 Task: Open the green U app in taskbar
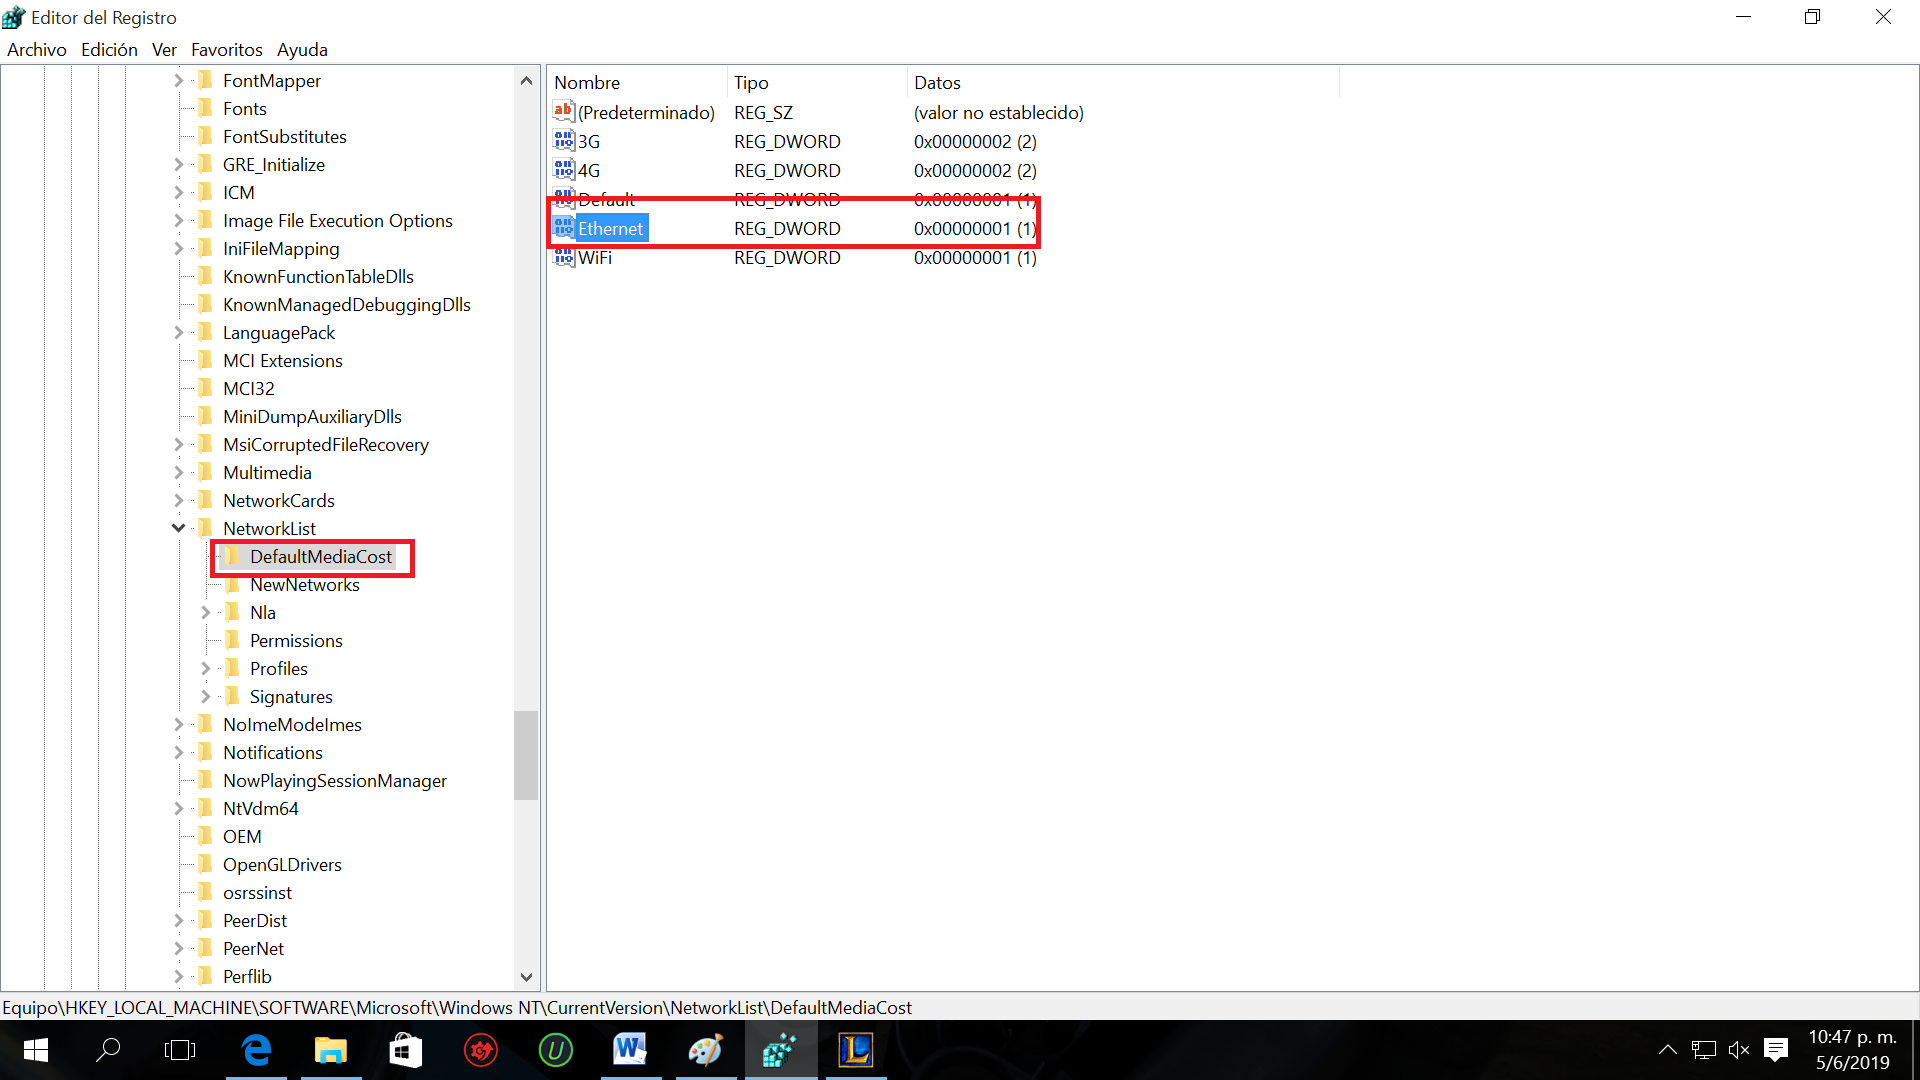click(556, 1050)
